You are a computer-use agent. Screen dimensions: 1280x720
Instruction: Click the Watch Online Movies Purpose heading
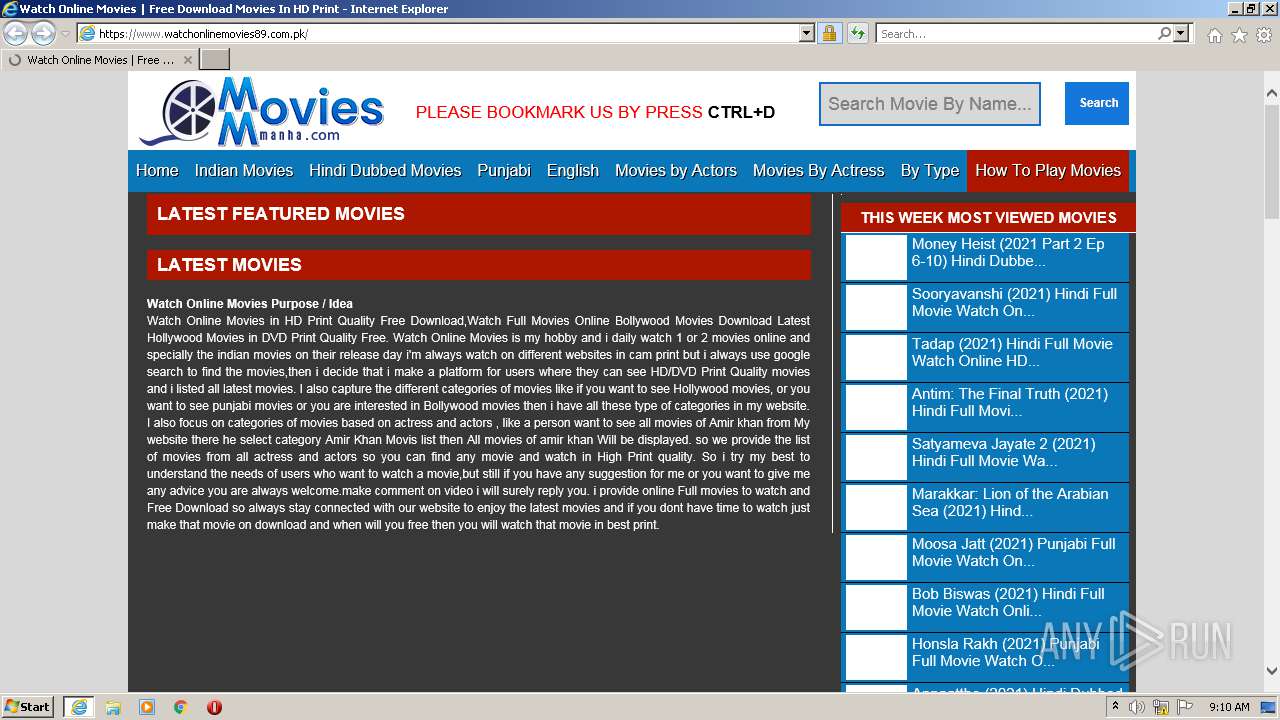(250, 304)
